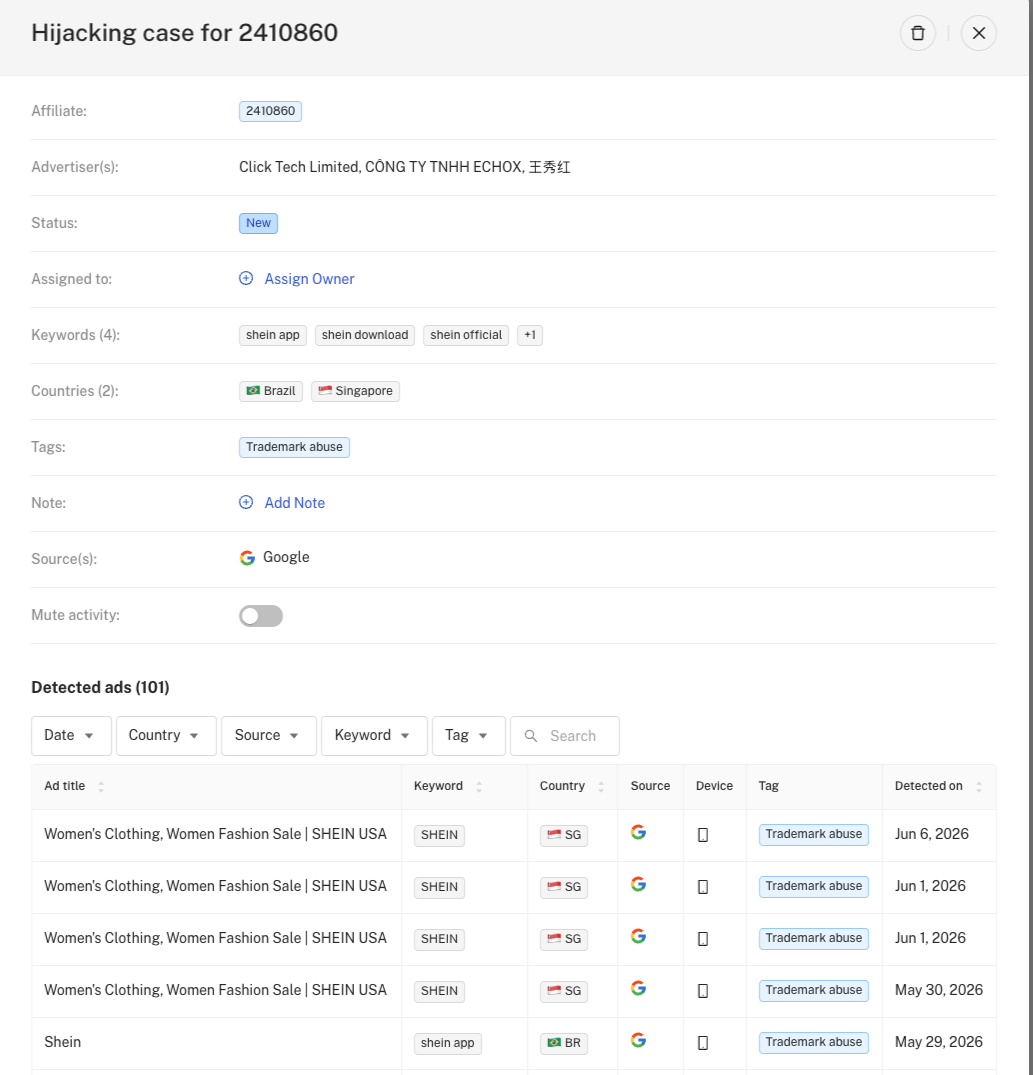
Task: Click Trademark abuse tag in Jun 6 row
Action: (814, 834)
